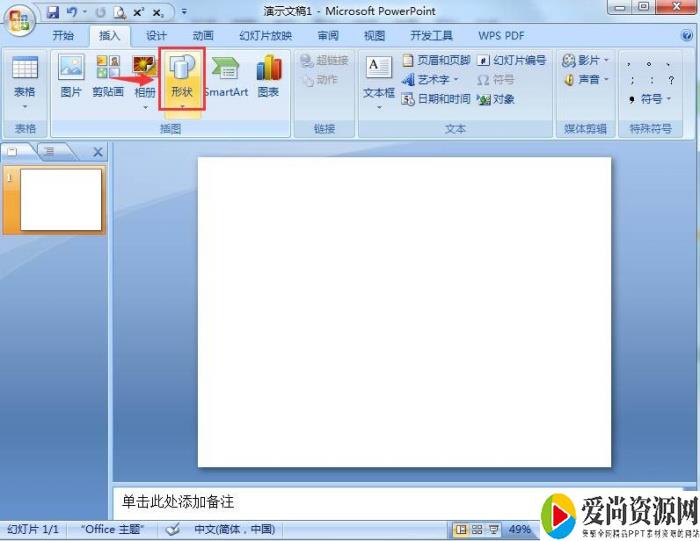
Task: Click the Chart (图表) icon
Action: point(268,77)
